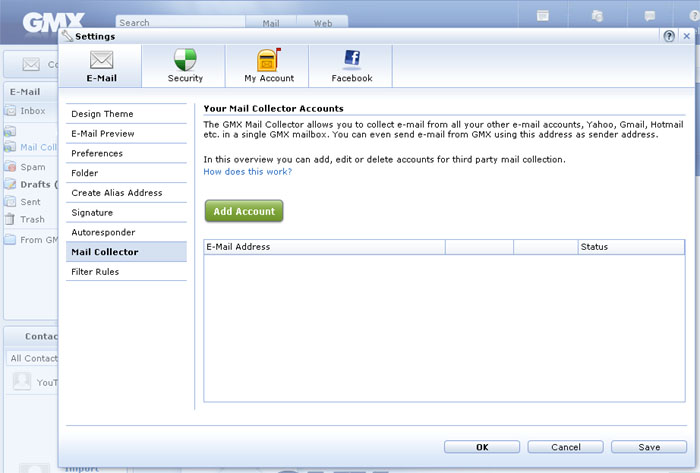The width and height of the screenshot is (700, 473).
Task: Click the help question mark icon
Action: point(669,36)
